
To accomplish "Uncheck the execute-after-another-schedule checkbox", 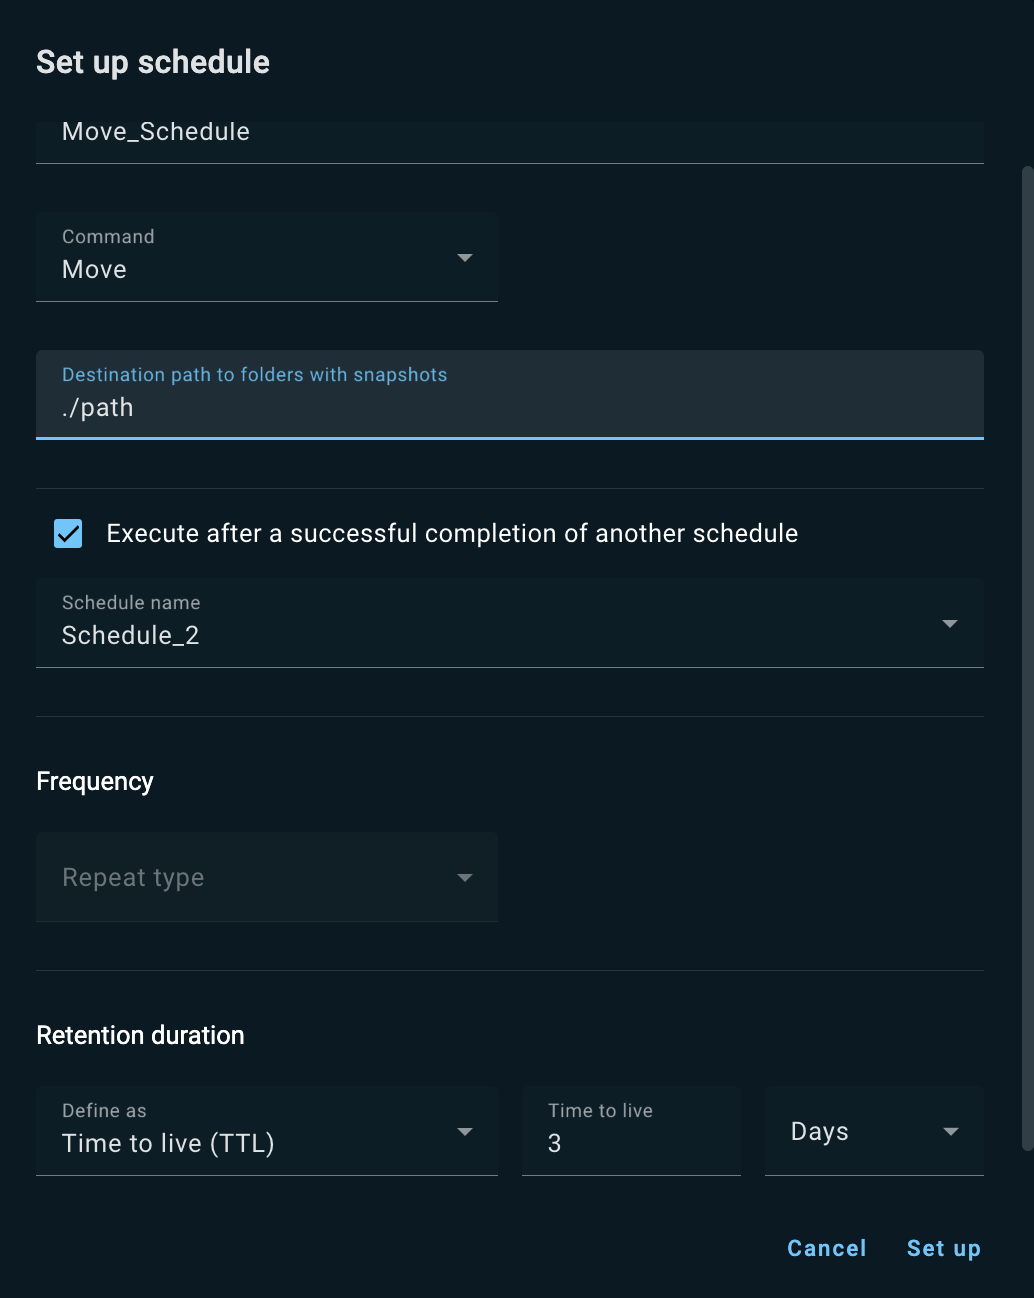I will click(69, 533).
